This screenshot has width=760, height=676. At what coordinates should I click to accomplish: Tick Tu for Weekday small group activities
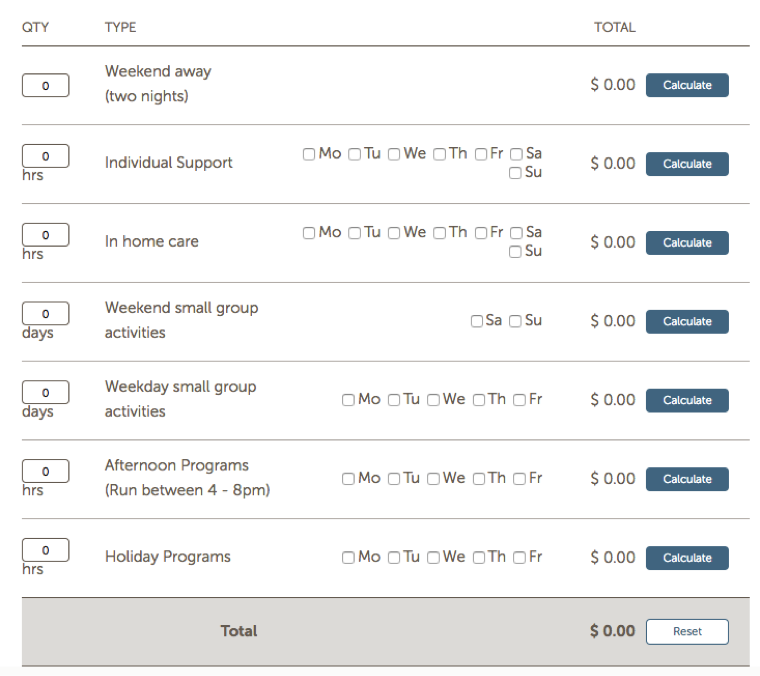tap(394, 400)
